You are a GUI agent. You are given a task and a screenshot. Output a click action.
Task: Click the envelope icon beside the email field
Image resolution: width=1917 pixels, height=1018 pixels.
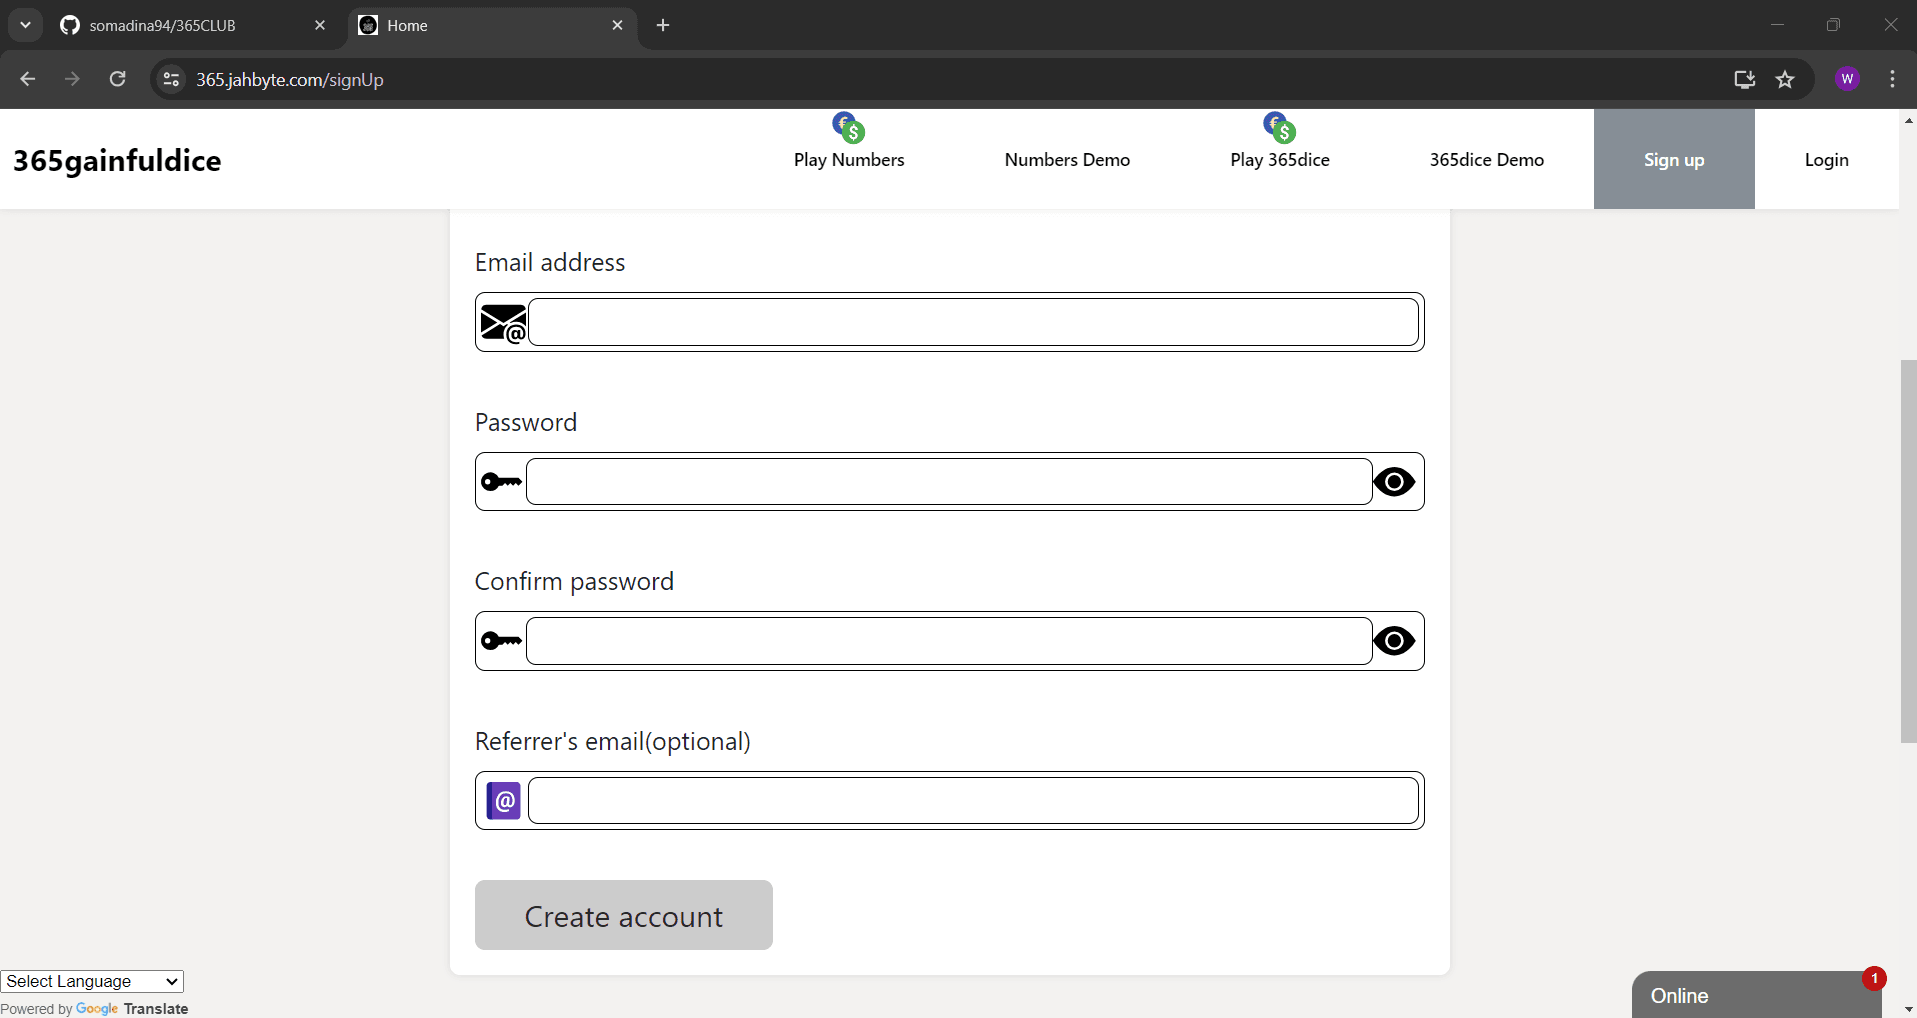[503, 323]
